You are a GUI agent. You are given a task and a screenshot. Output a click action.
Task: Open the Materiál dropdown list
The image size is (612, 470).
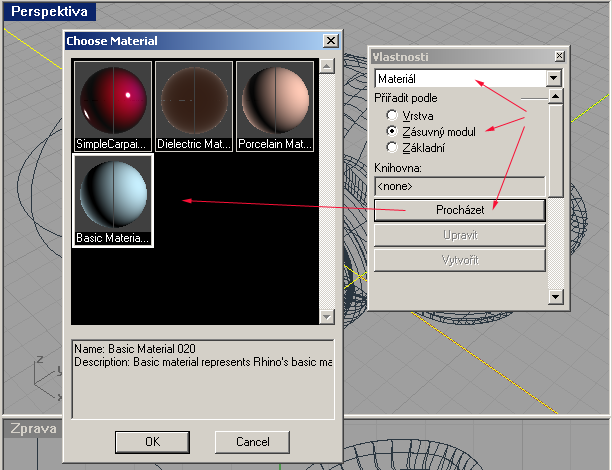click(553, 78)
